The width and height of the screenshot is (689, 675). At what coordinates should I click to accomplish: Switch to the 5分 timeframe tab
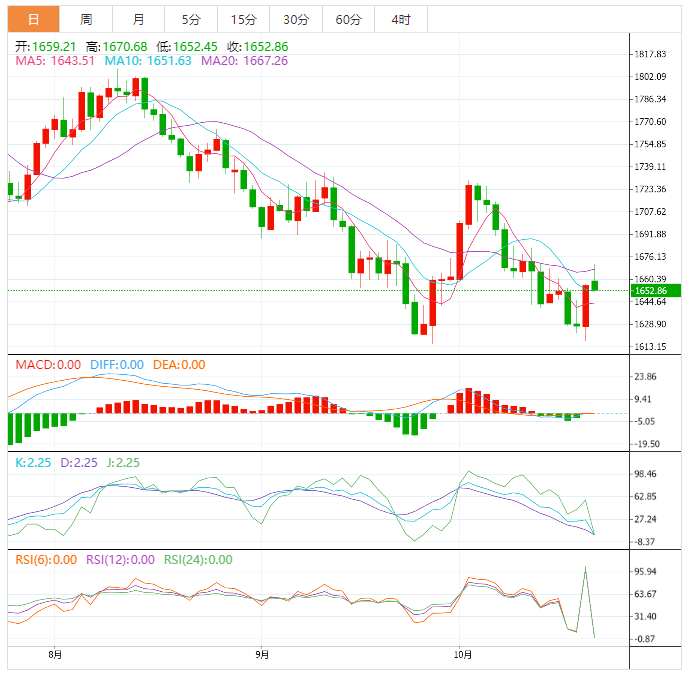click(190, 19)
